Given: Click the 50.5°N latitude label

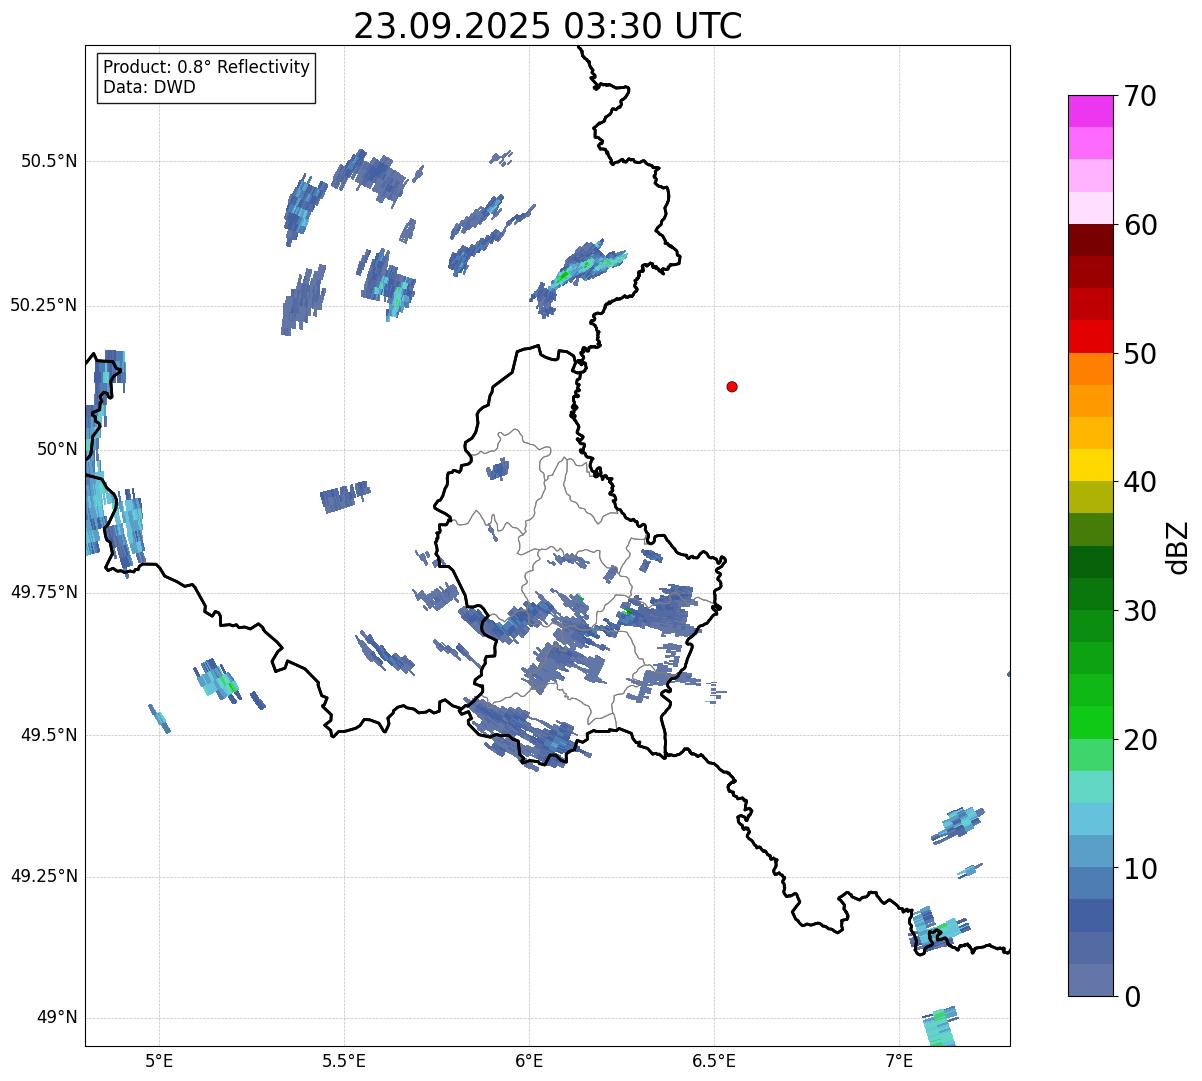Looking at the screenshot, I should point(49,161).
